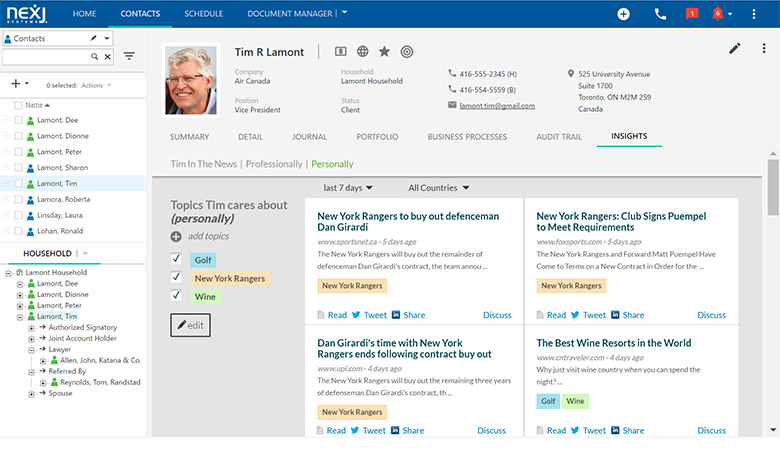Click the email envelope icon
This screenshot has height=450, width=780.
pyautogui.click(x=452, y=105)
